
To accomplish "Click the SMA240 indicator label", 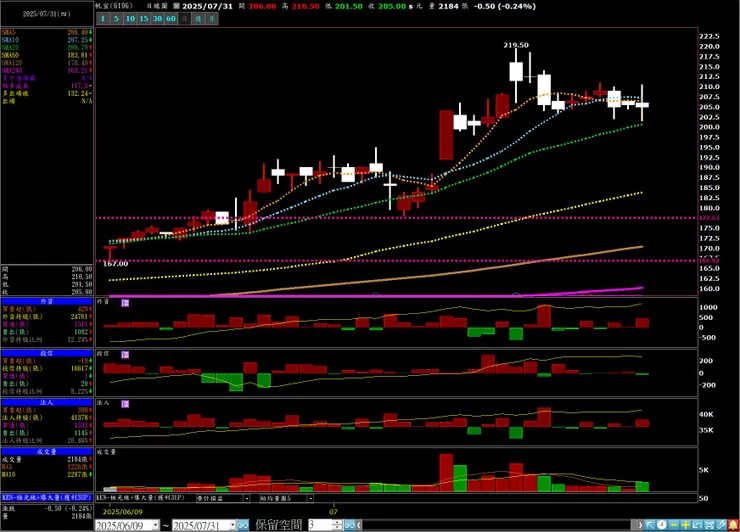I will [x=12, y=70].
